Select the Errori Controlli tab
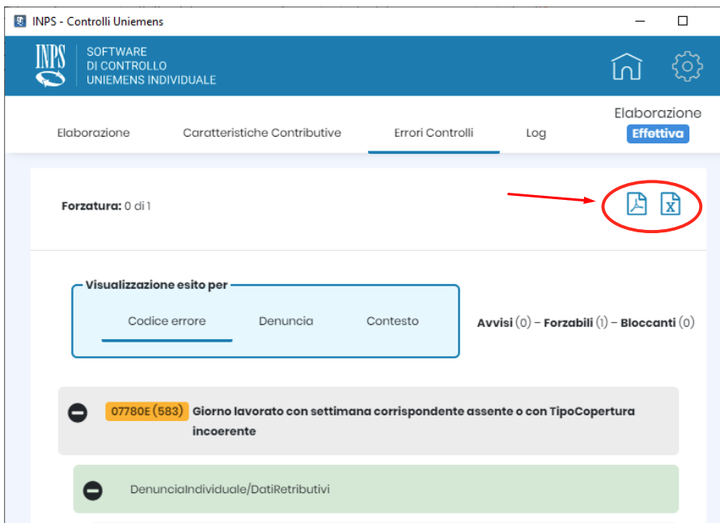 [x=433, y=133]
